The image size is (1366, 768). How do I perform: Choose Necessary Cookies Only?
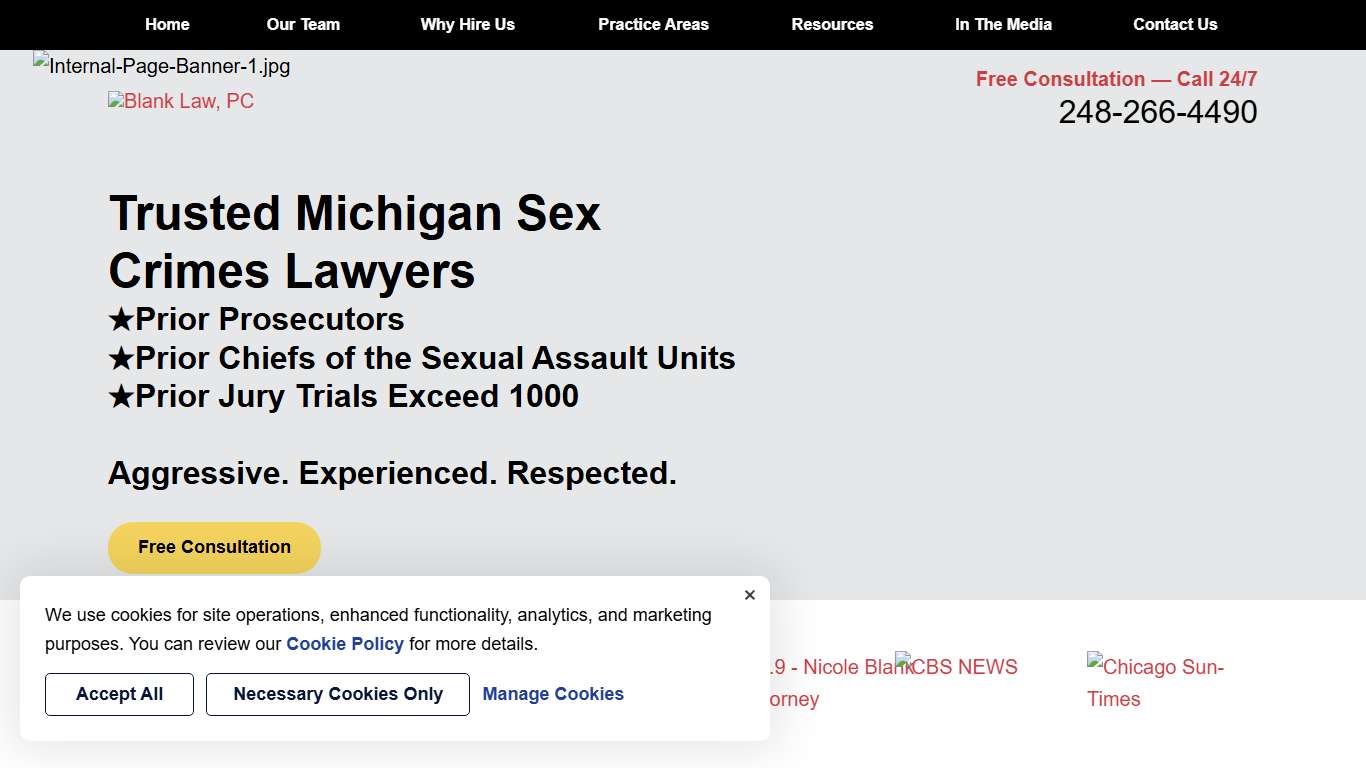click(337, 694)
